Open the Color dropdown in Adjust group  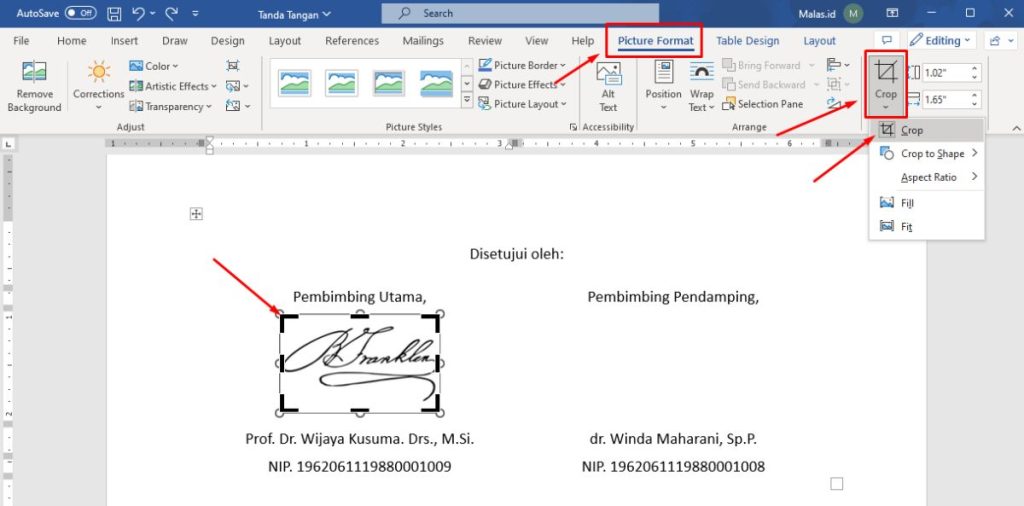(x=154, y=66)
